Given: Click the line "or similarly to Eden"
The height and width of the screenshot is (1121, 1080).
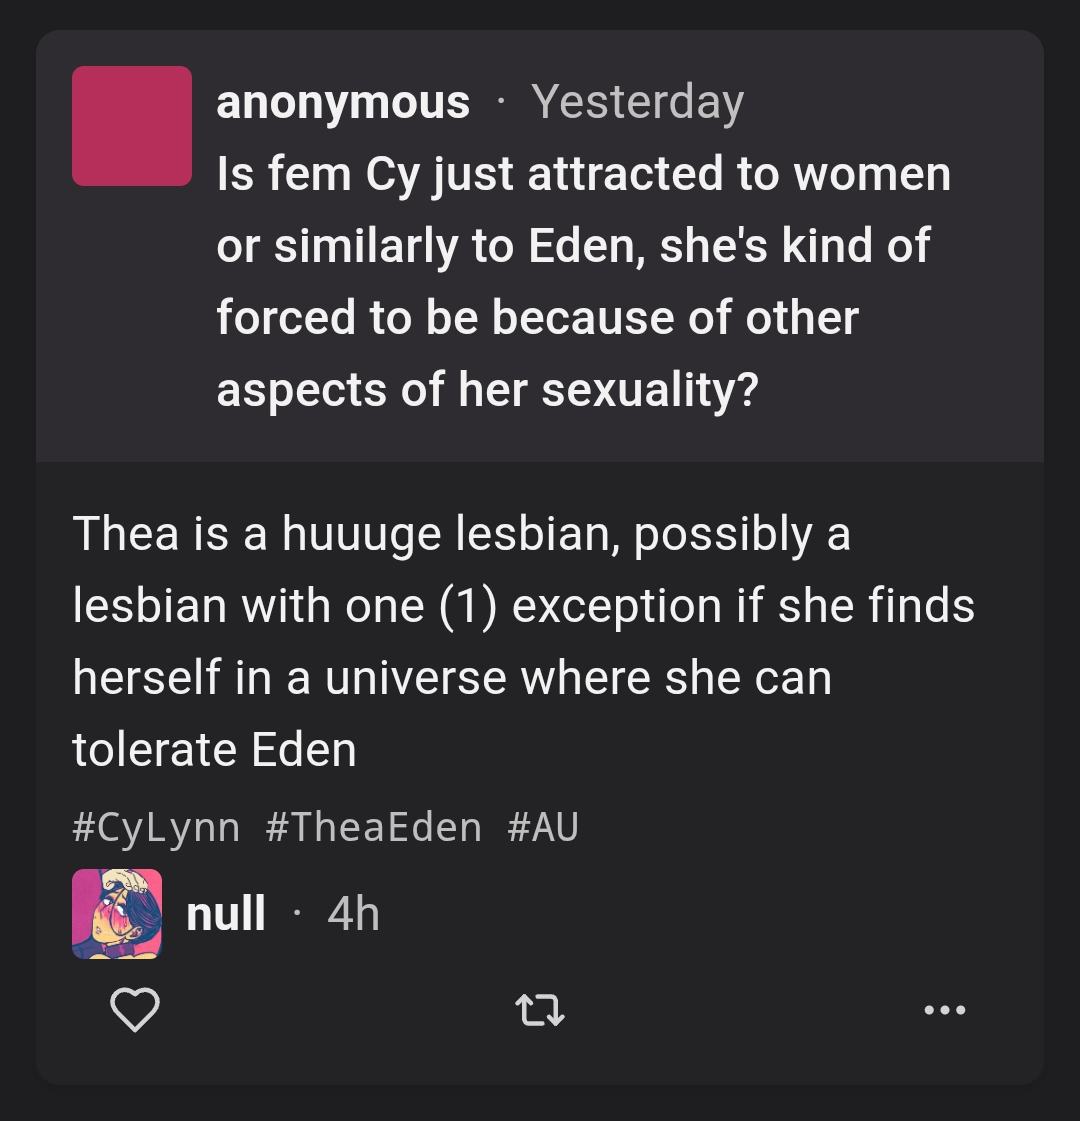Looking at the screenshot, I should [x=573, y=246].
